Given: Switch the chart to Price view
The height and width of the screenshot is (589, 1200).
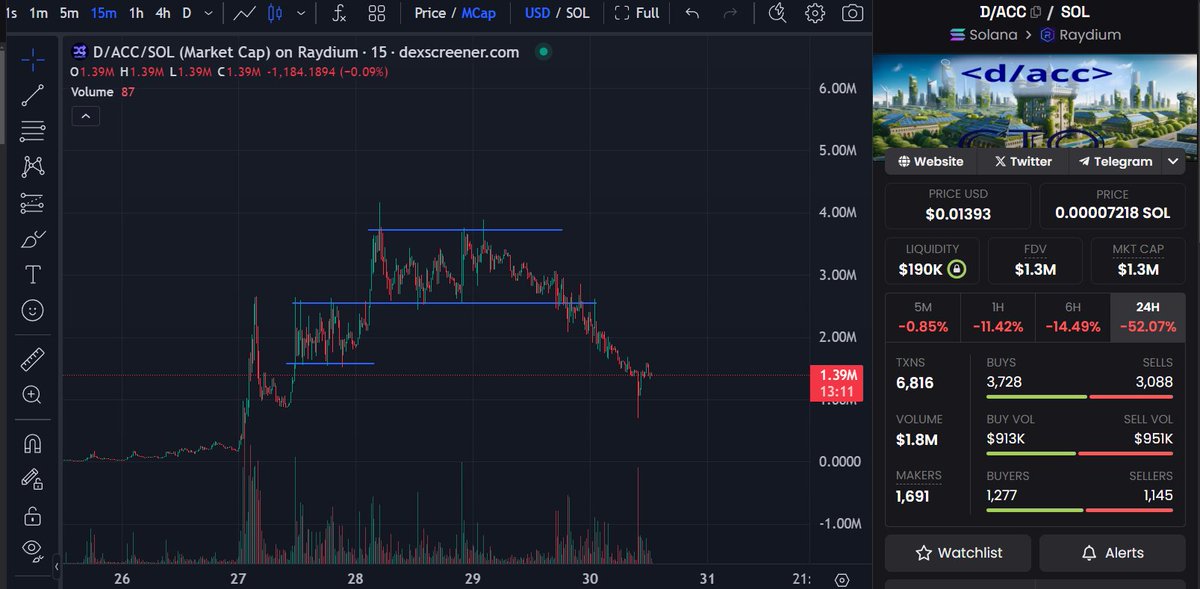Looking at the screenshot, I should point(430,13).
